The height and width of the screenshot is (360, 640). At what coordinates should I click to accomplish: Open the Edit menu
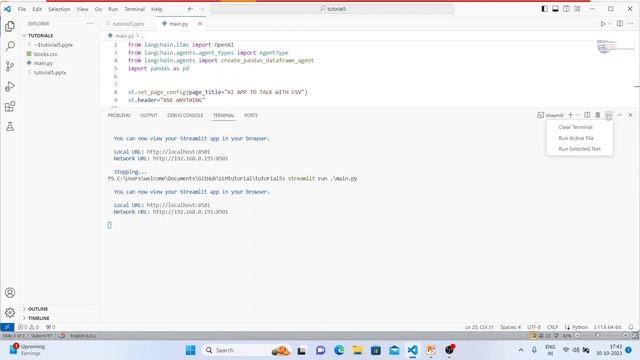(37, 9)
